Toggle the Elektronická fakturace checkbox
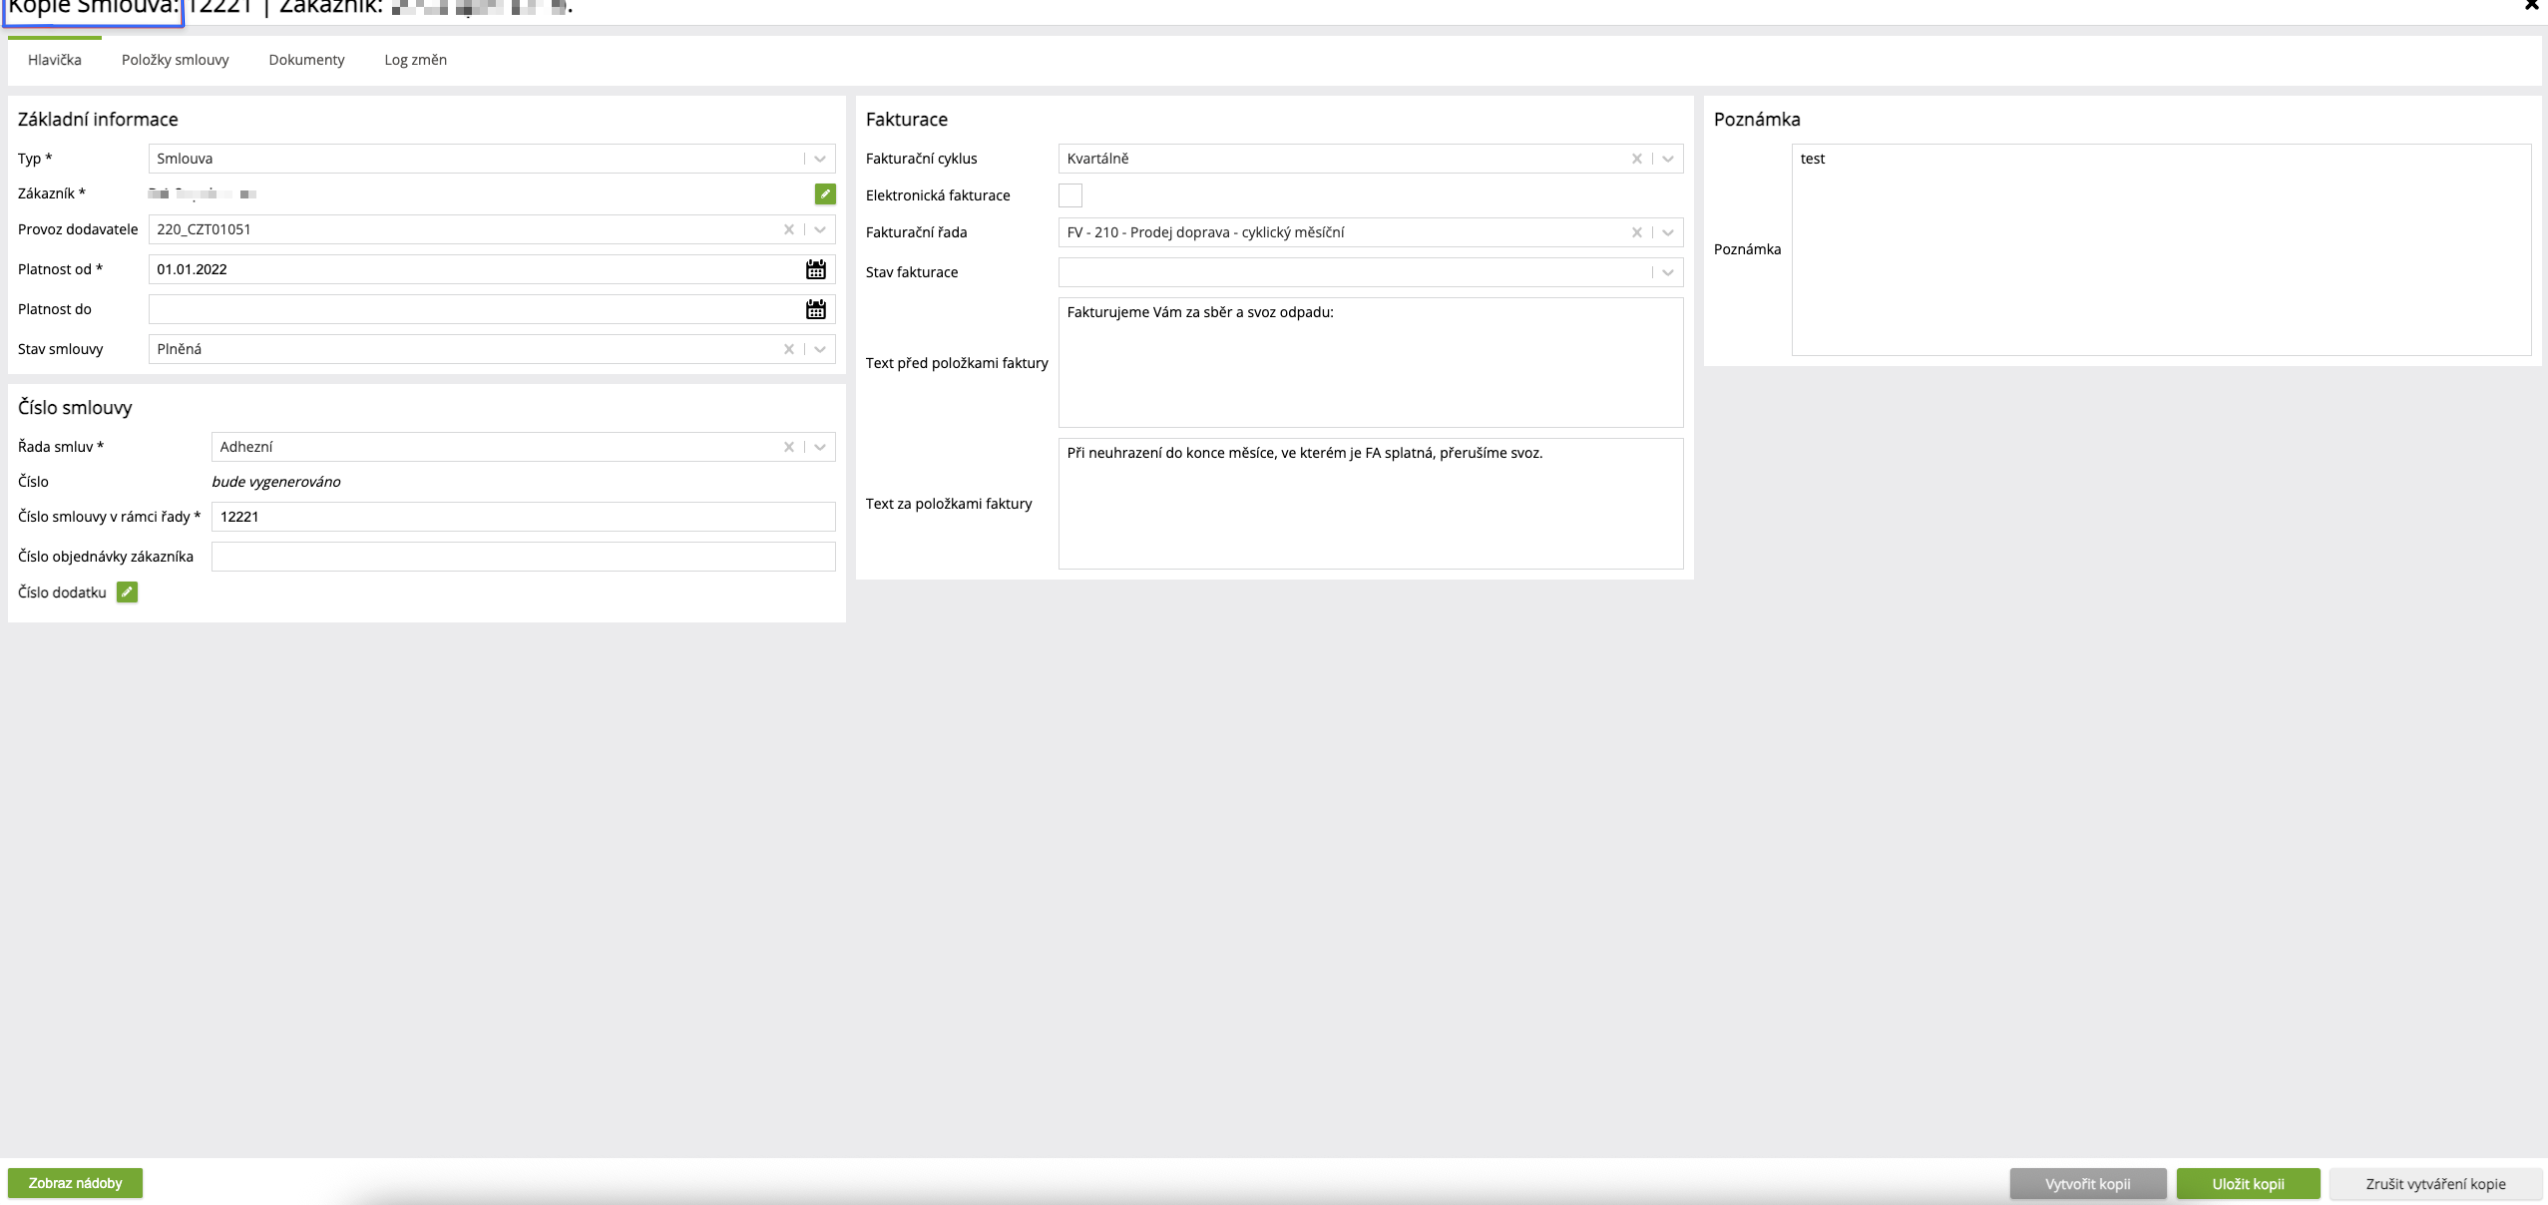The height and width of the screenshot is (1205, 2548). tap(1070, 195)
